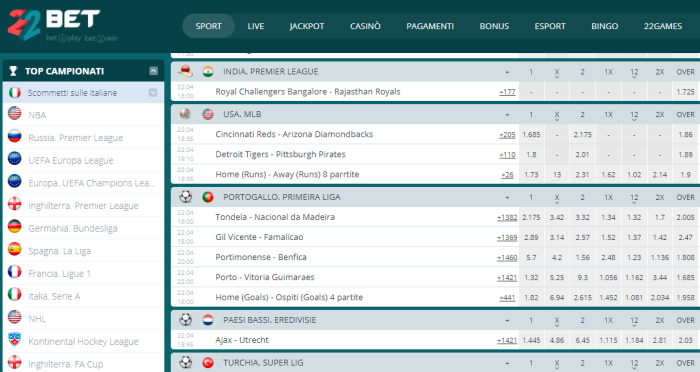Open the PAGAMENTI tab
The width and height of the screenshot is (700, 372).
point(430,26)
